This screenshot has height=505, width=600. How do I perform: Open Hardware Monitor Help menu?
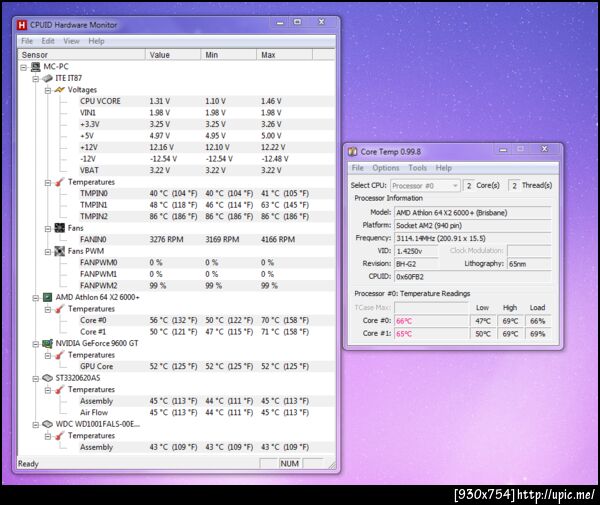96,41
